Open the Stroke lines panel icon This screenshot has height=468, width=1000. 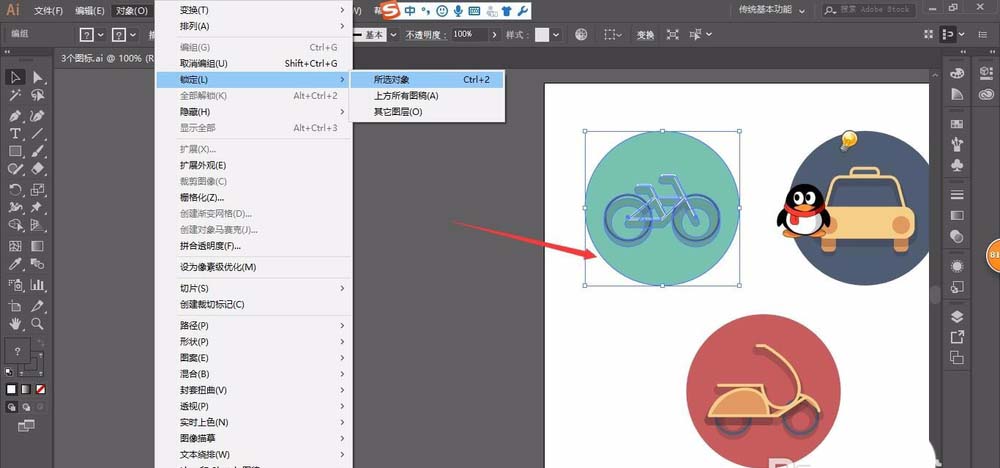[957, 194]
